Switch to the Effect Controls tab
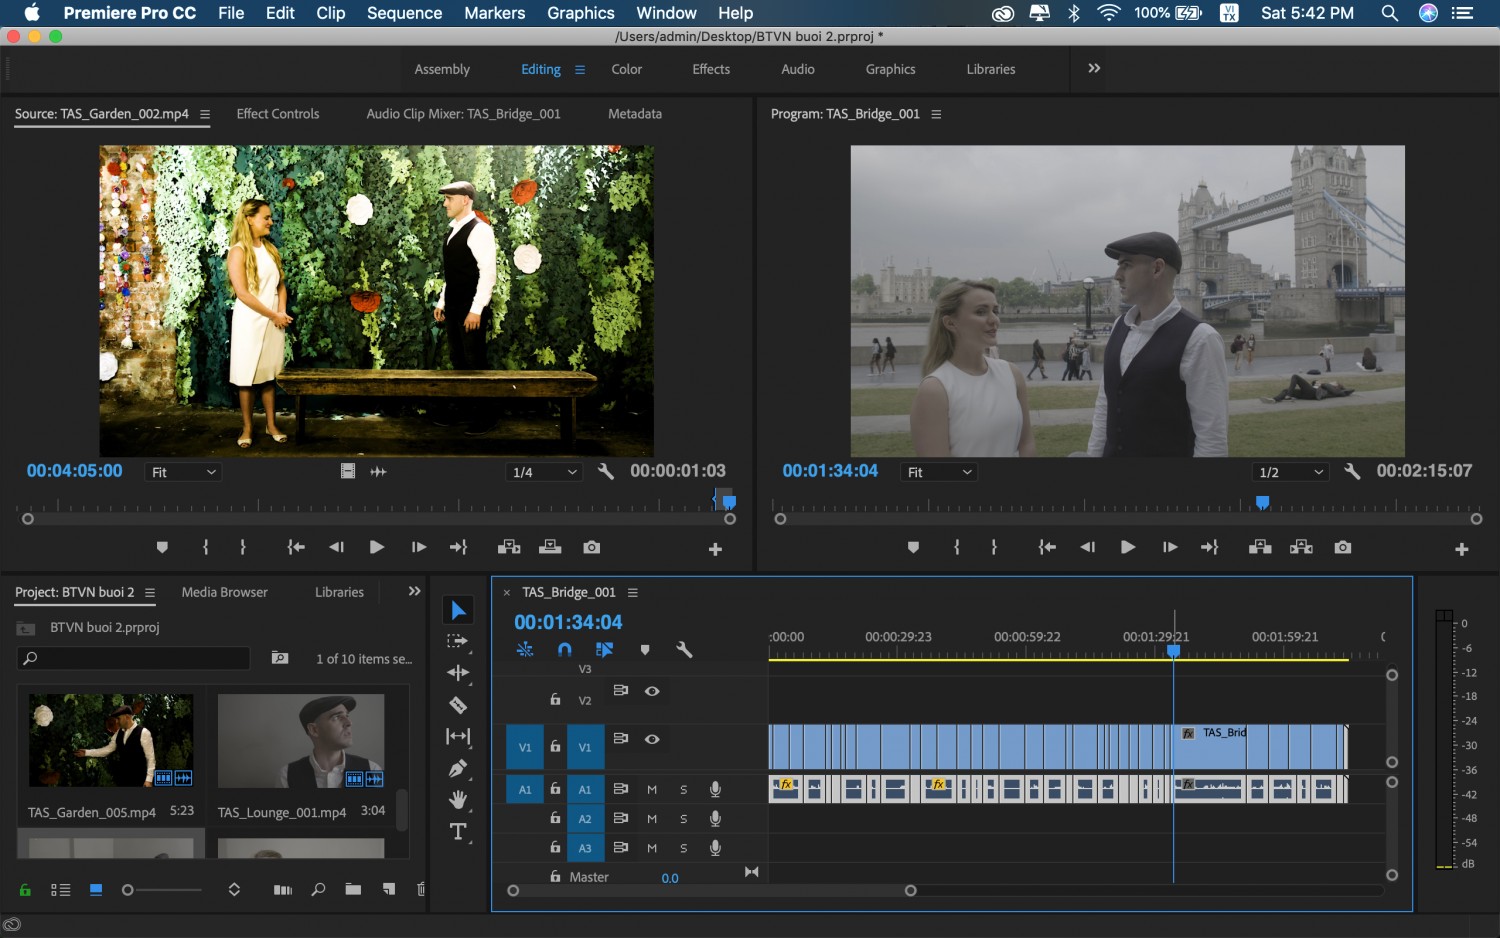Image resolution: width=1500 pixels, height=938 pixels. [x=278, y=114]
